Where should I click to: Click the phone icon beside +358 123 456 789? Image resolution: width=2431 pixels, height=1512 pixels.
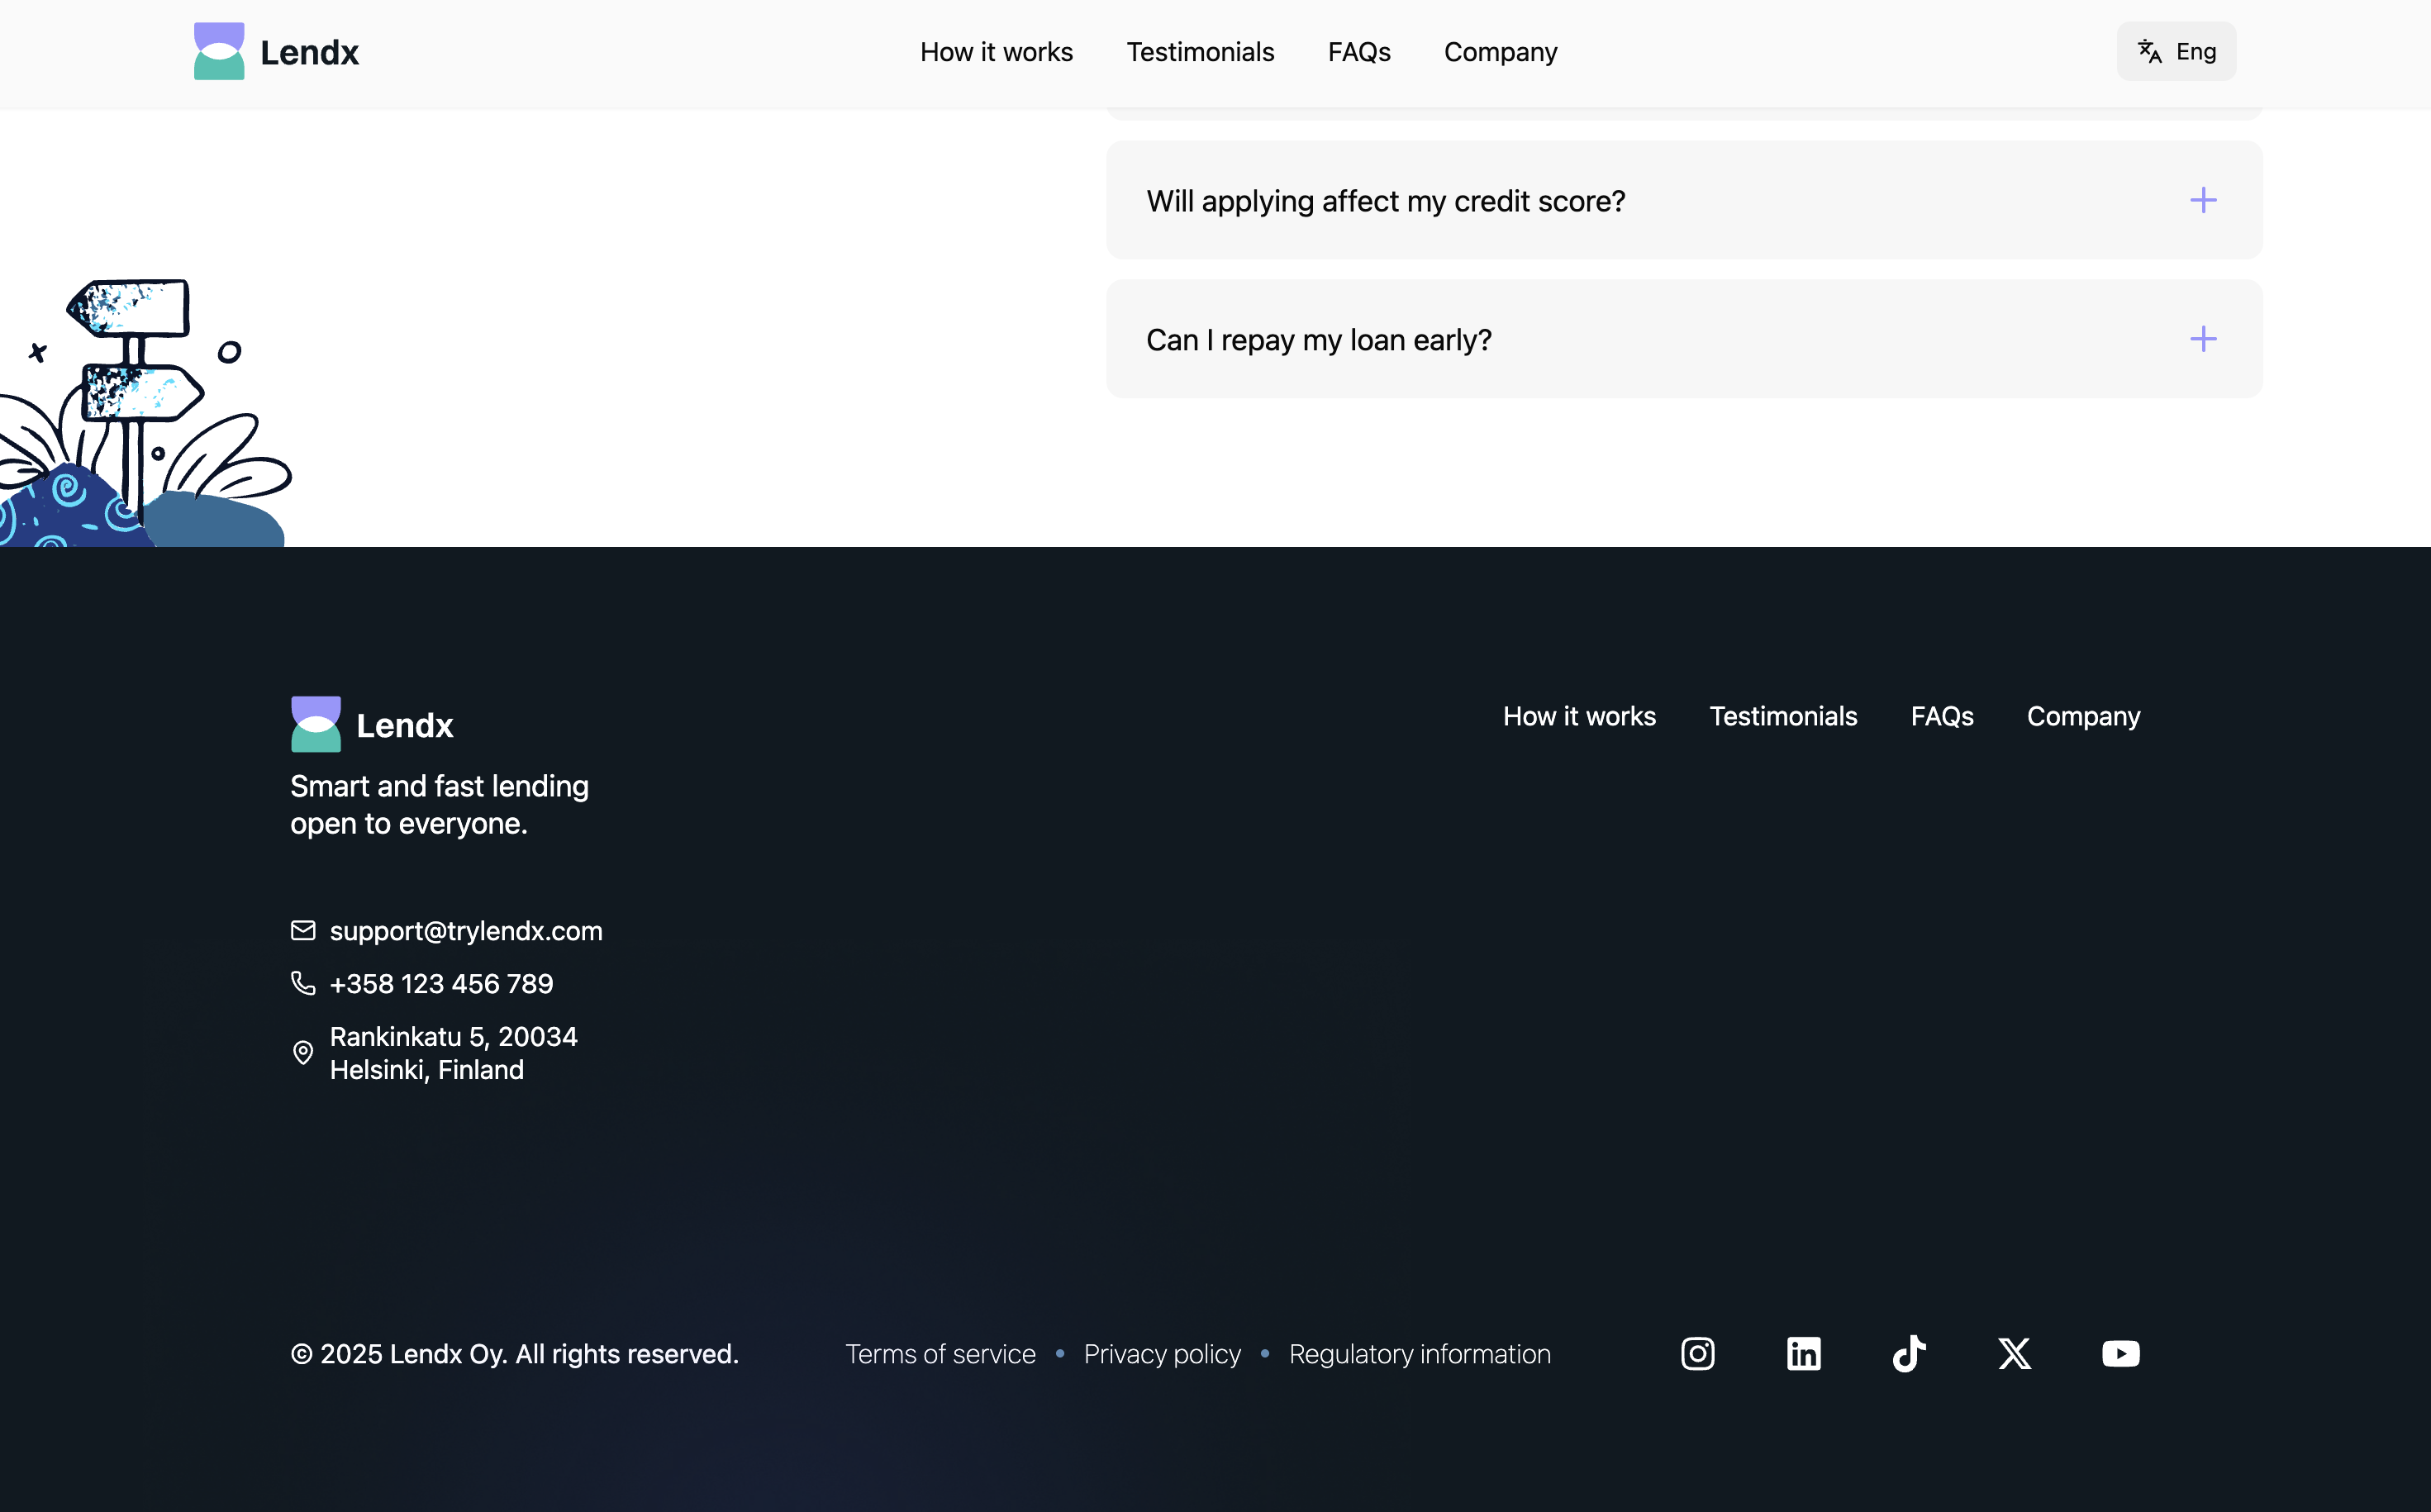click(x=303, y=983)
